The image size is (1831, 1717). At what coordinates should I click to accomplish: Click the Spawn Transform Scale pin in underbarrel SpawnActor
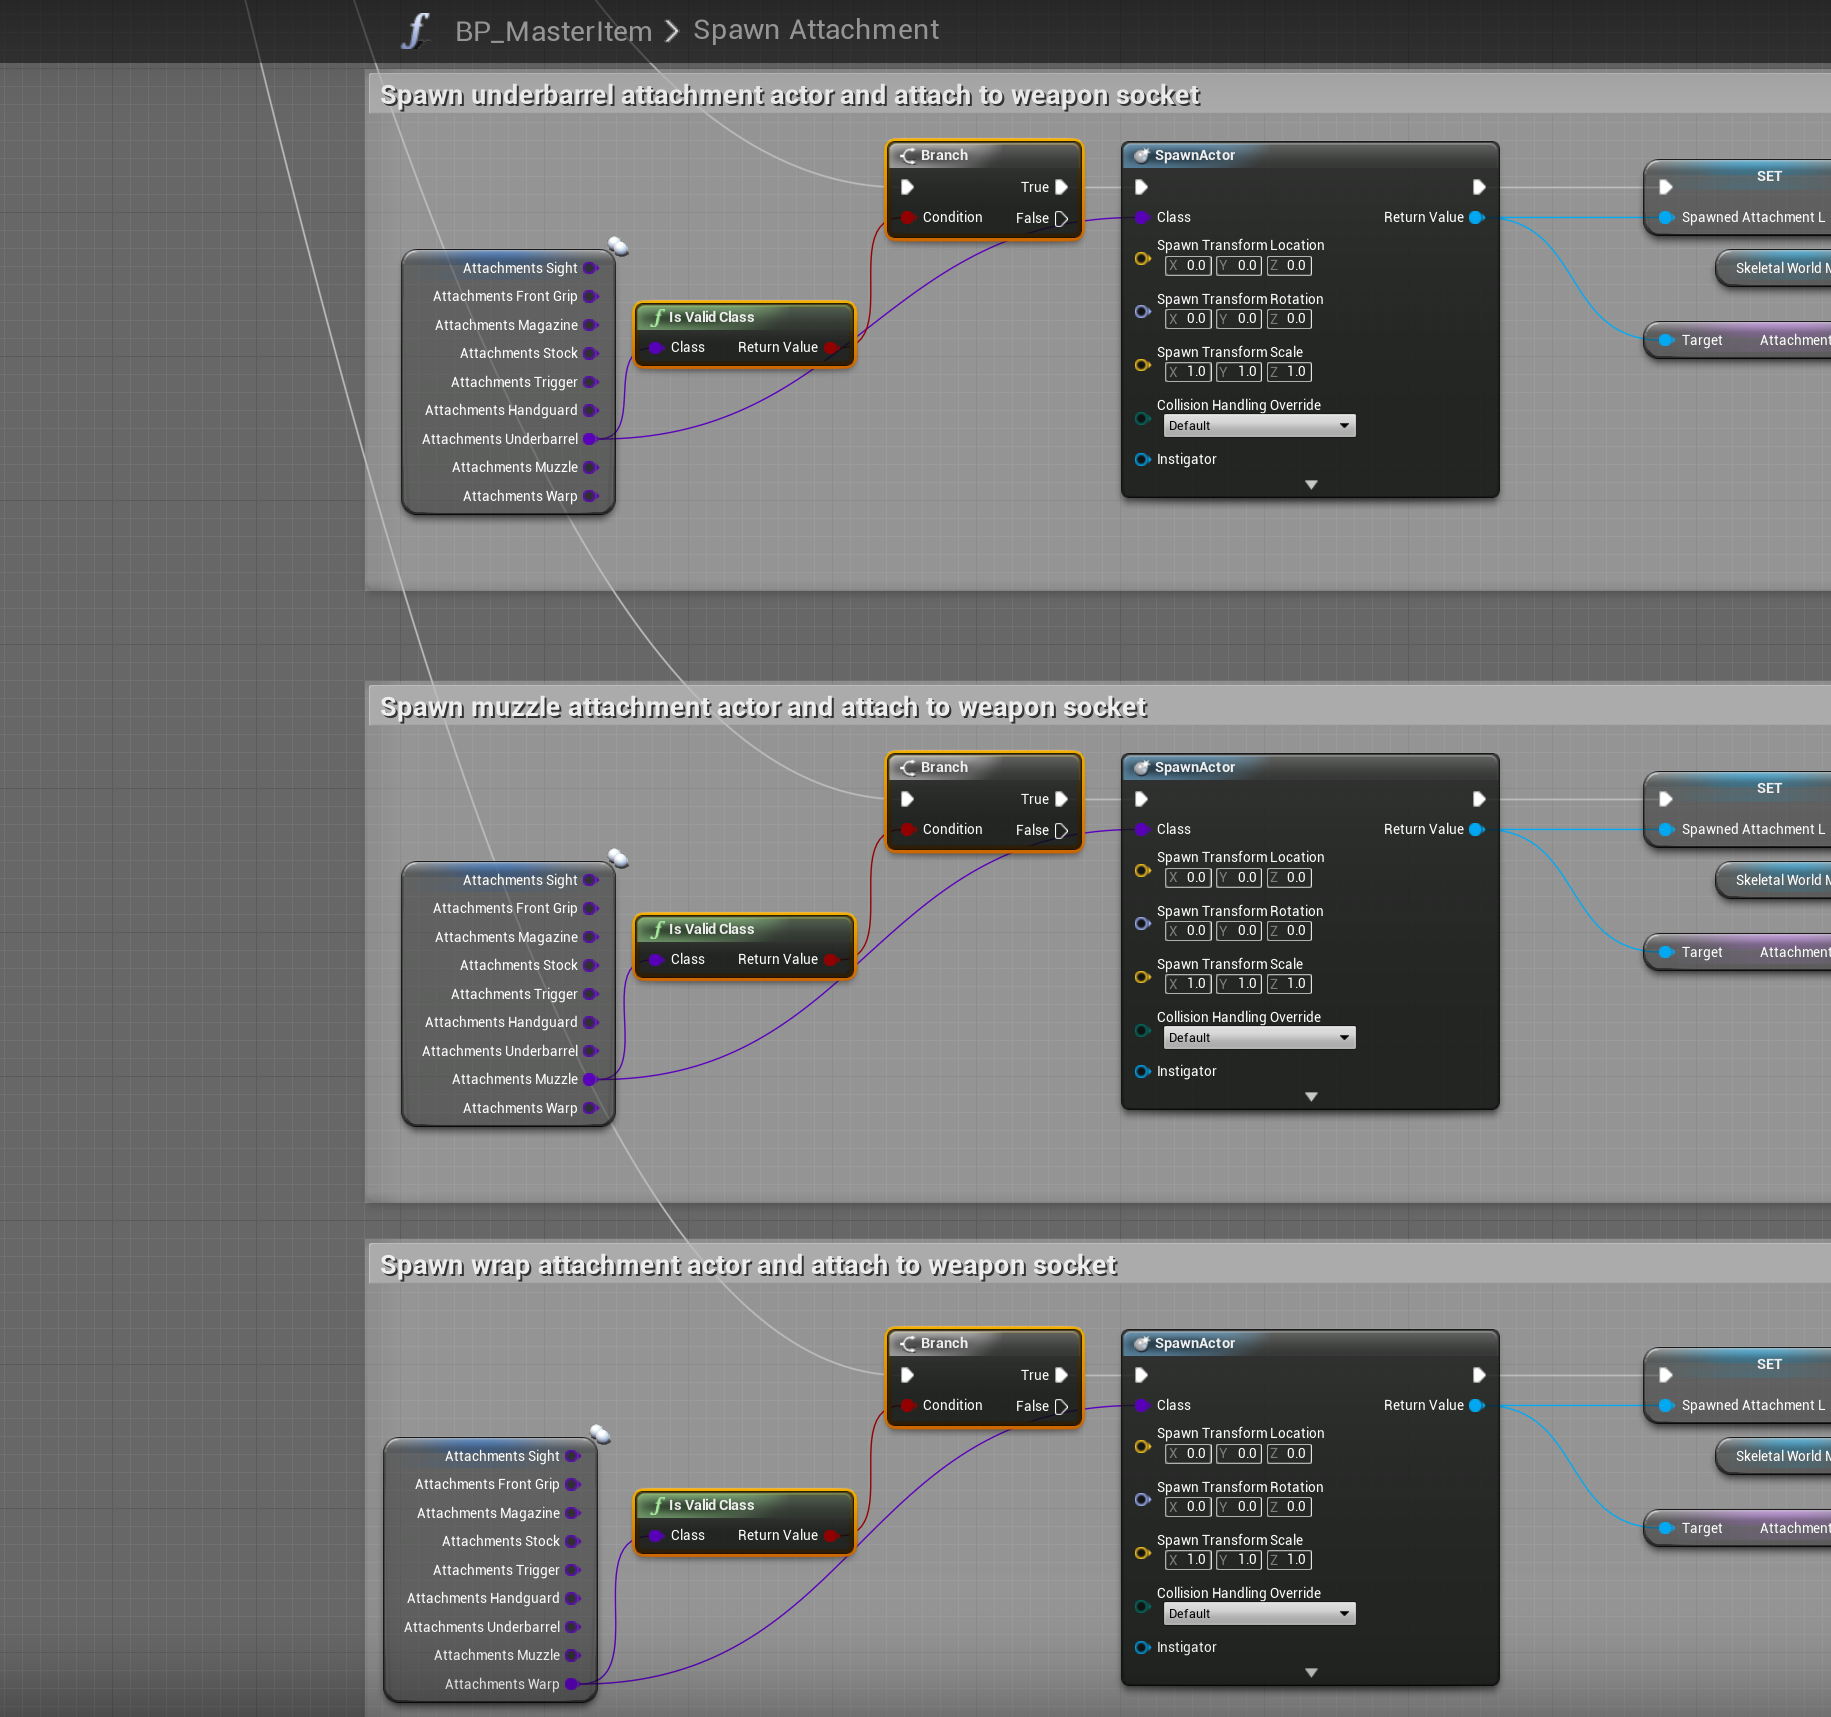tap(1142, 365)
